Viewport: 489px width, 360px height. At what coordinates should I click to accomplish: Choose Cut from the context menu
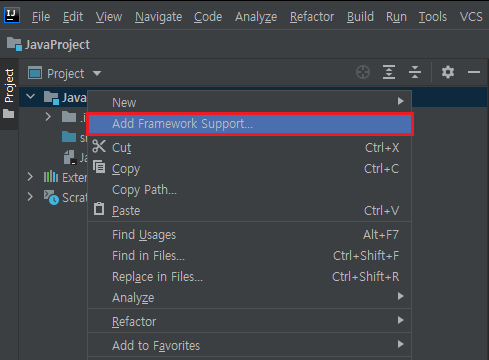[x=249, y=148]
